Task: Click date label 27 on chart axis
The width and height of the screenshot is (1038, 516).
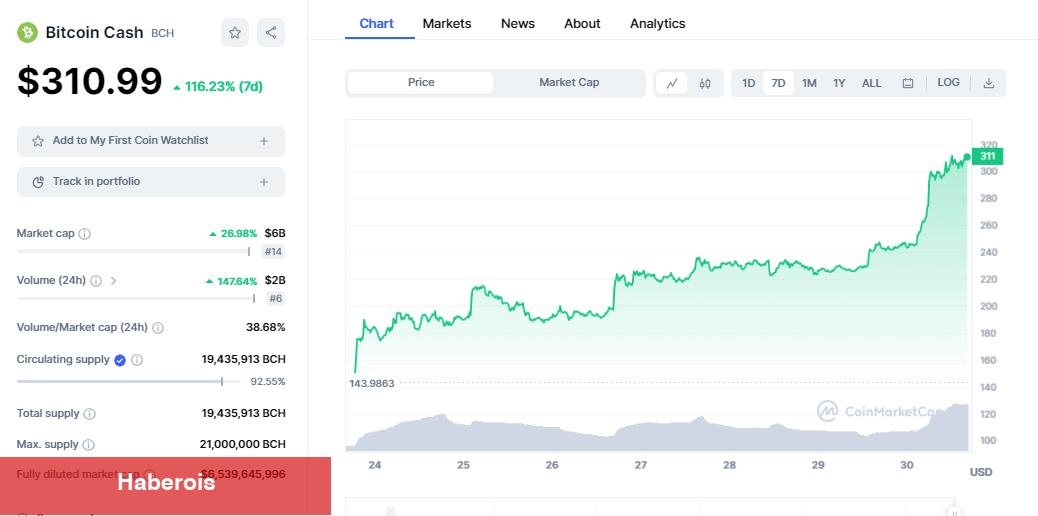Action: click(x=640, y=465)
